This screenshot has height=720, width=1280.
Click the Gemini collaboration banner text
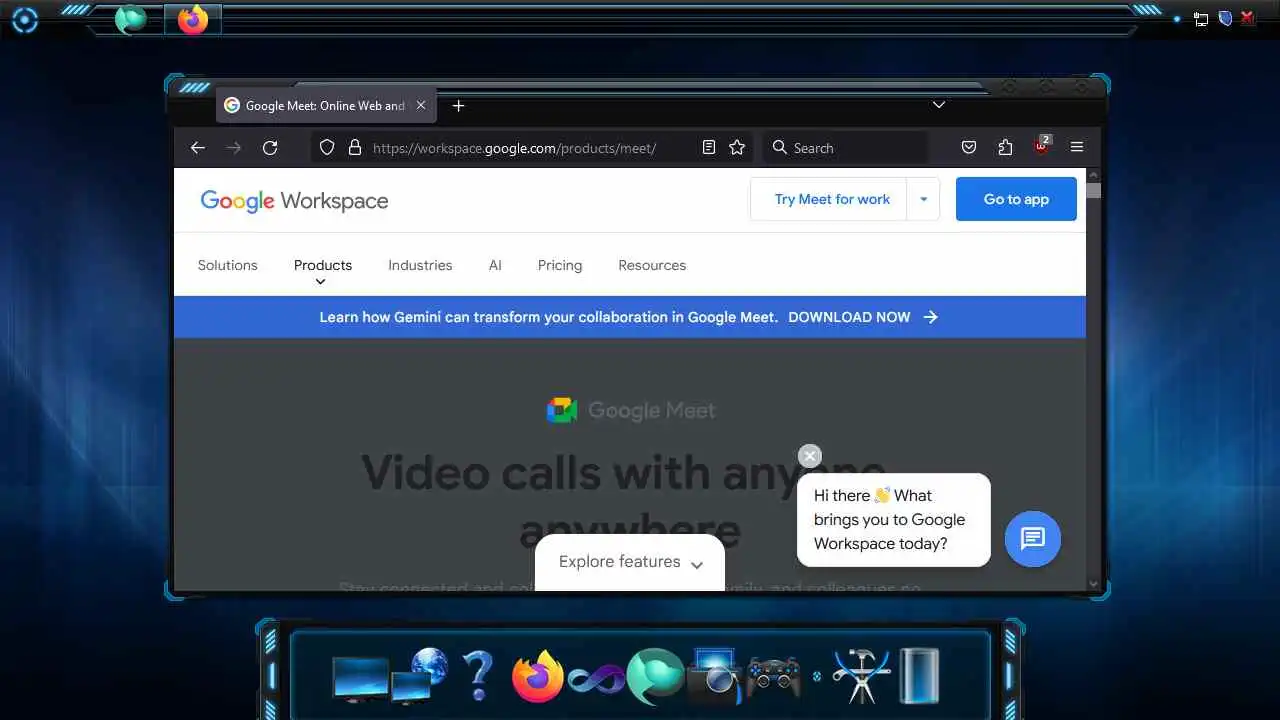[548, 317]
